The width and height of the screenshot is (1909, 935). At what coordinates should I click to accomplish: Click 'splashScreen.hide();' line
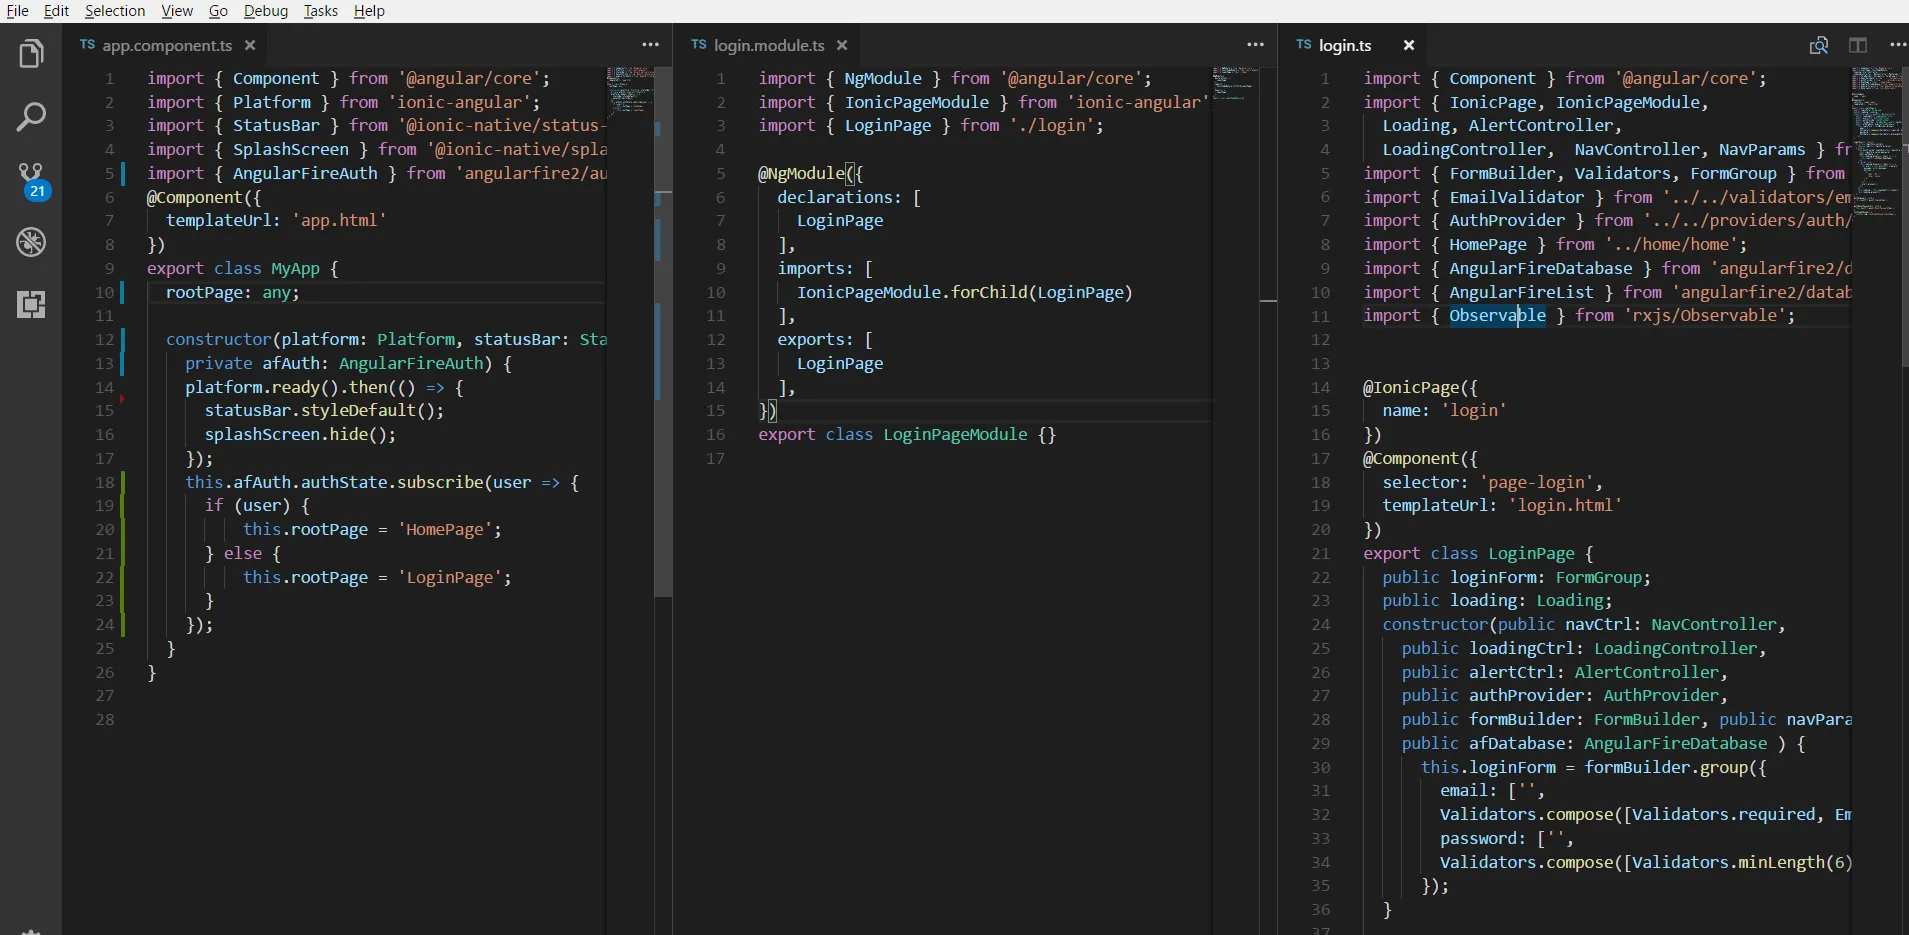(x=300, y=435)
